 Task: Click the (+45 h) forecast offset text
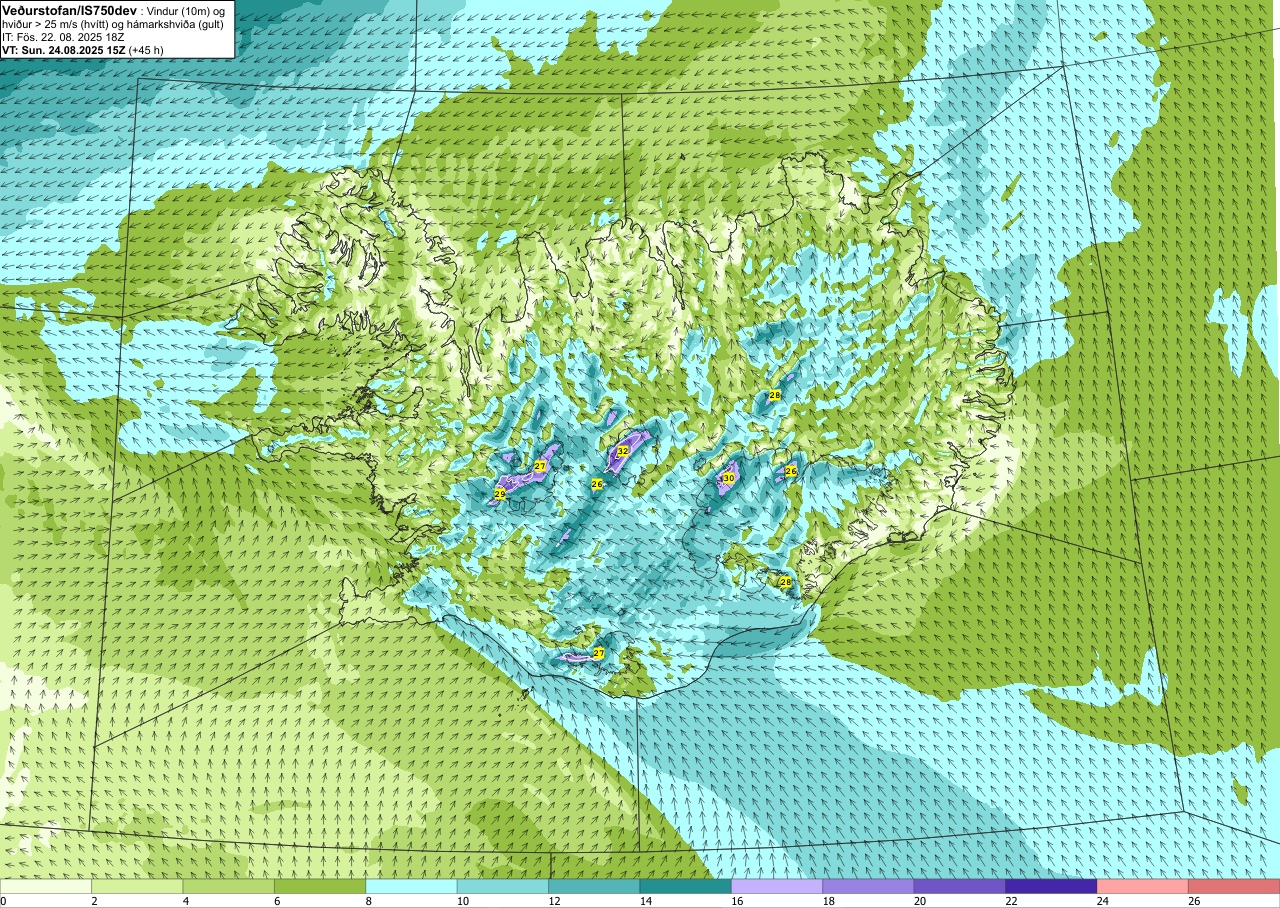tap(147, 50)
